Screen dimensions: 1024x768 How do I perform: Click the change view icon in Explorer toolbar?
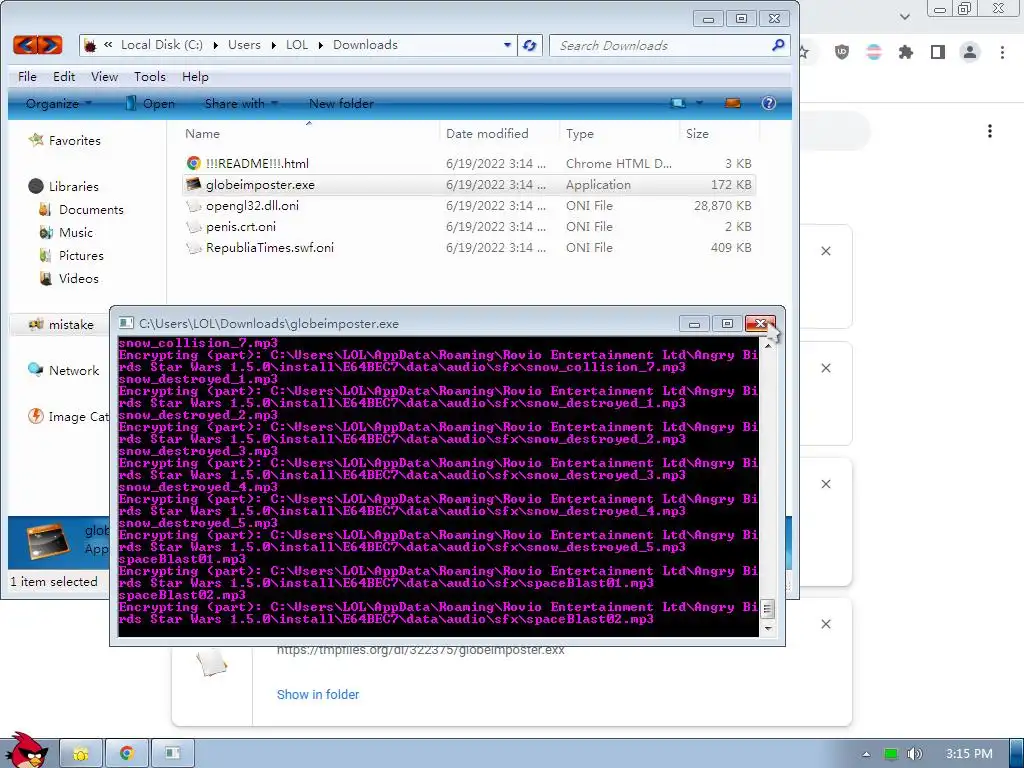tap(678, 103)
